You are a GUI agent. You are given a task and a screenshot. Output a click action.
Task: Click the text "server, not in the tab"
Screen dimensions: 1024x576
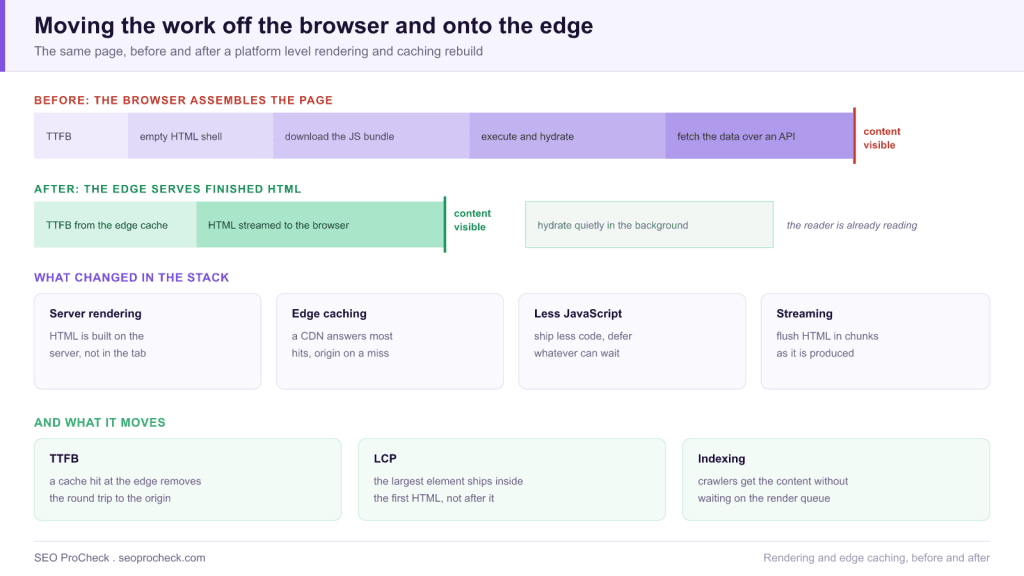98,353
